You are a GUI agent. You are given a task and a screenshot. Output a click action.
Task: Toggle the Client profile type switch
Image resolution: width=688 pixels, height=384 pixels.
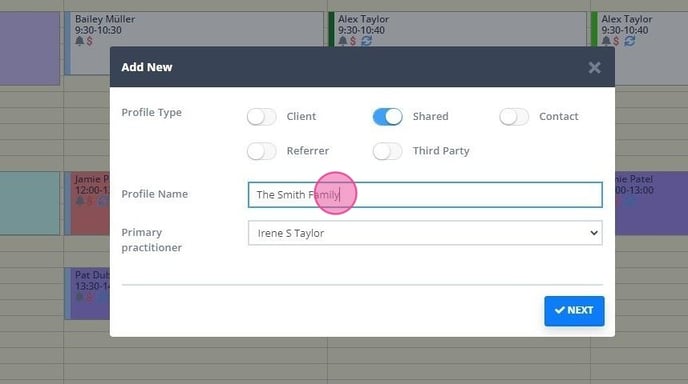(262, 117)
